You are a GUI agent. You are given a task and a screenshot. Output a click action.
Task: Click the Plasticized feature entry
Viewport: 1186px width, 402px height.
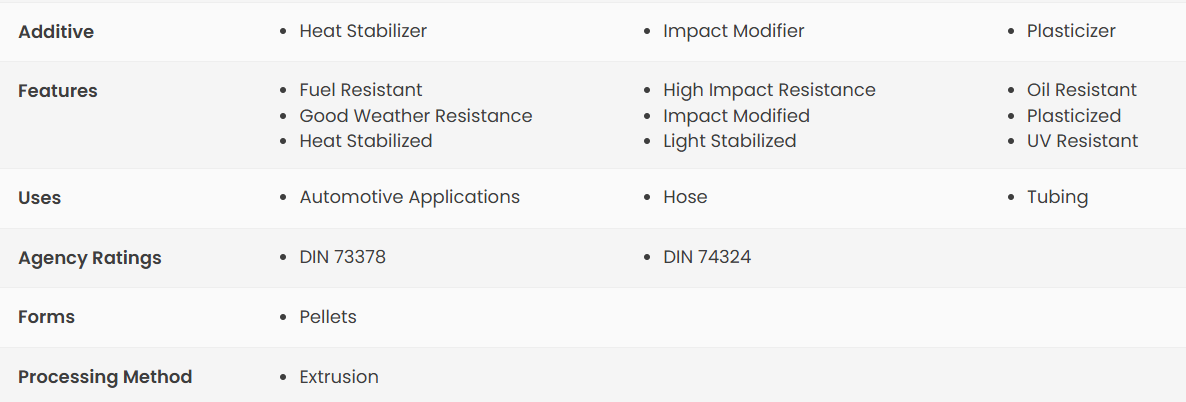(1074, 116)
